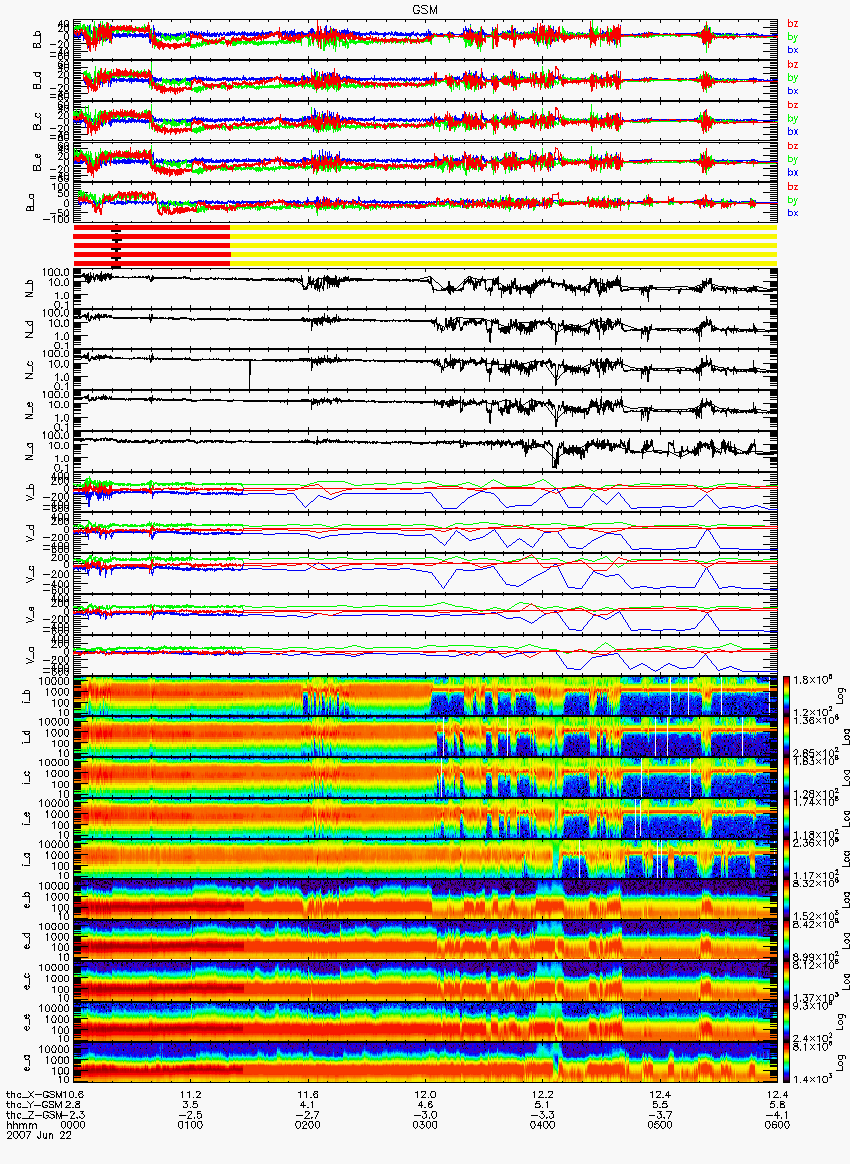Click the GSM plot title
850x1164 pixels.
click(x=425, y=10)
